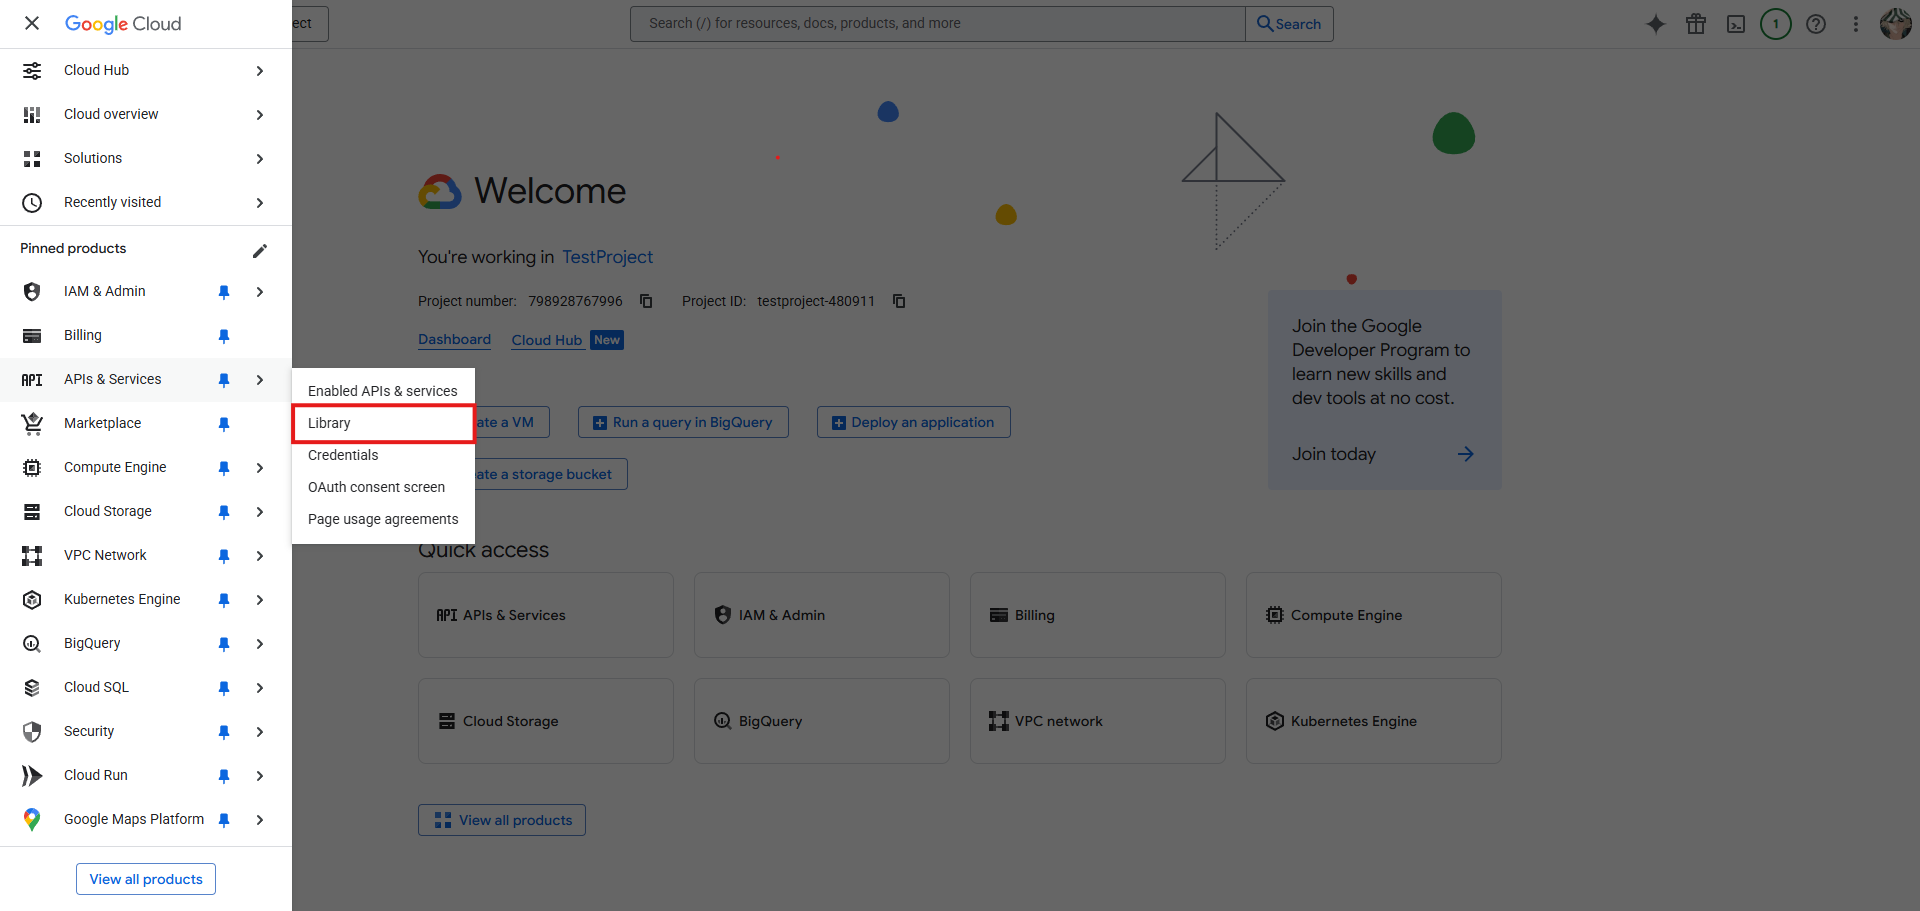Expand the Cloud Hub submenu chevron

pos(260,71)
